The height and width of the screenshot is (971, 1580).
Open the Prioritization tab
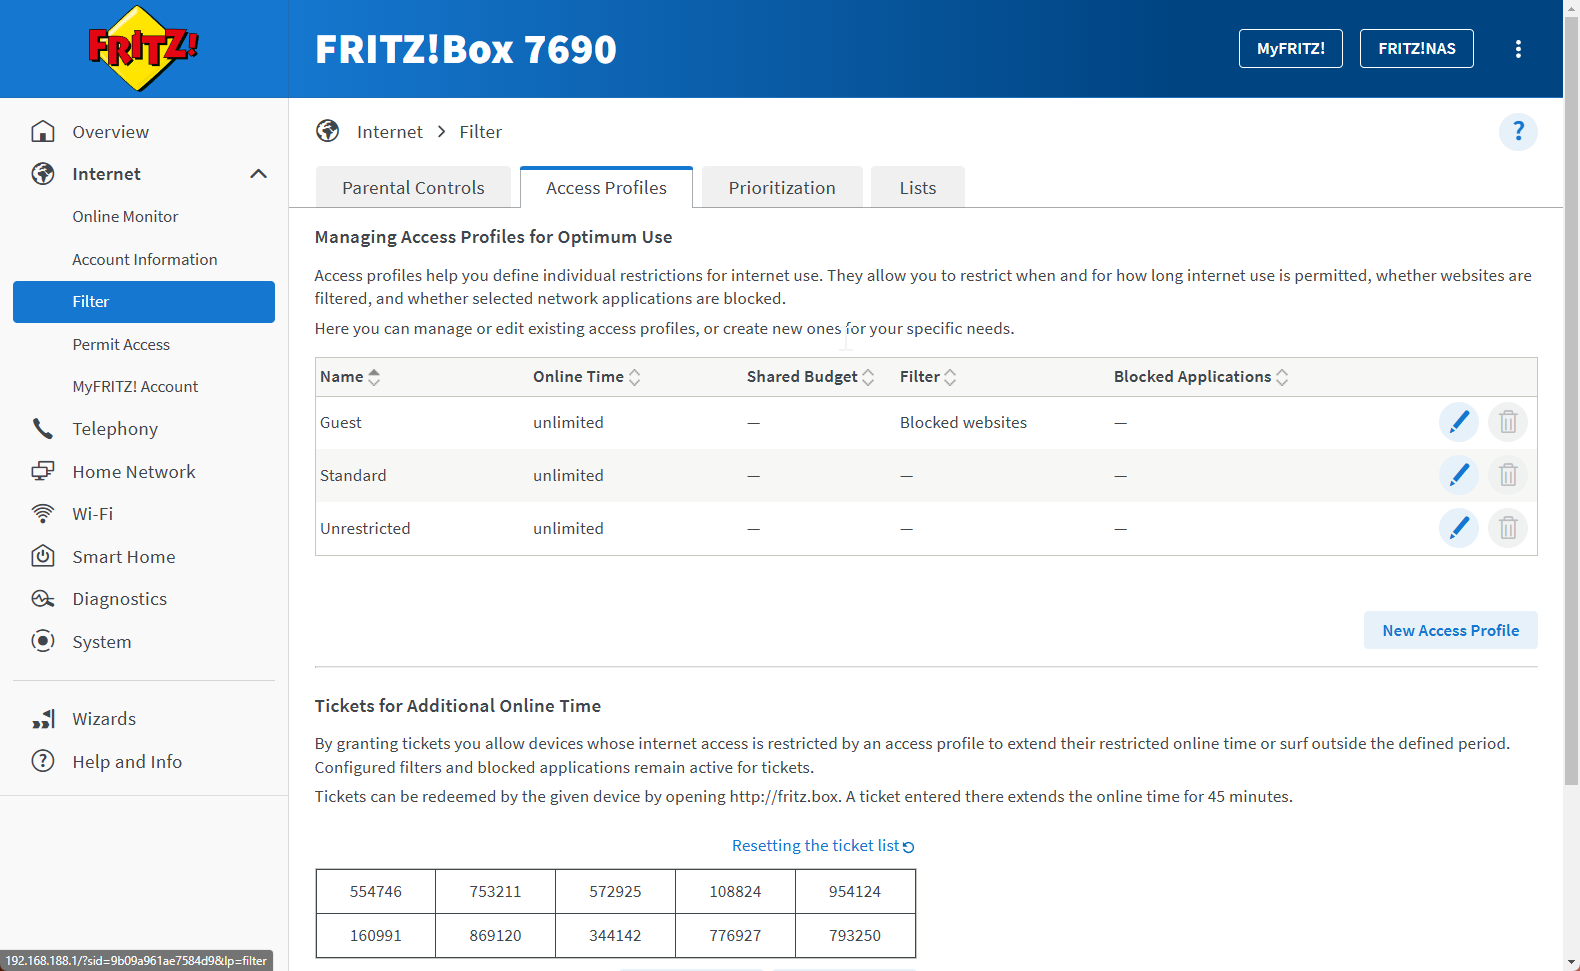[x=781, y=188]
